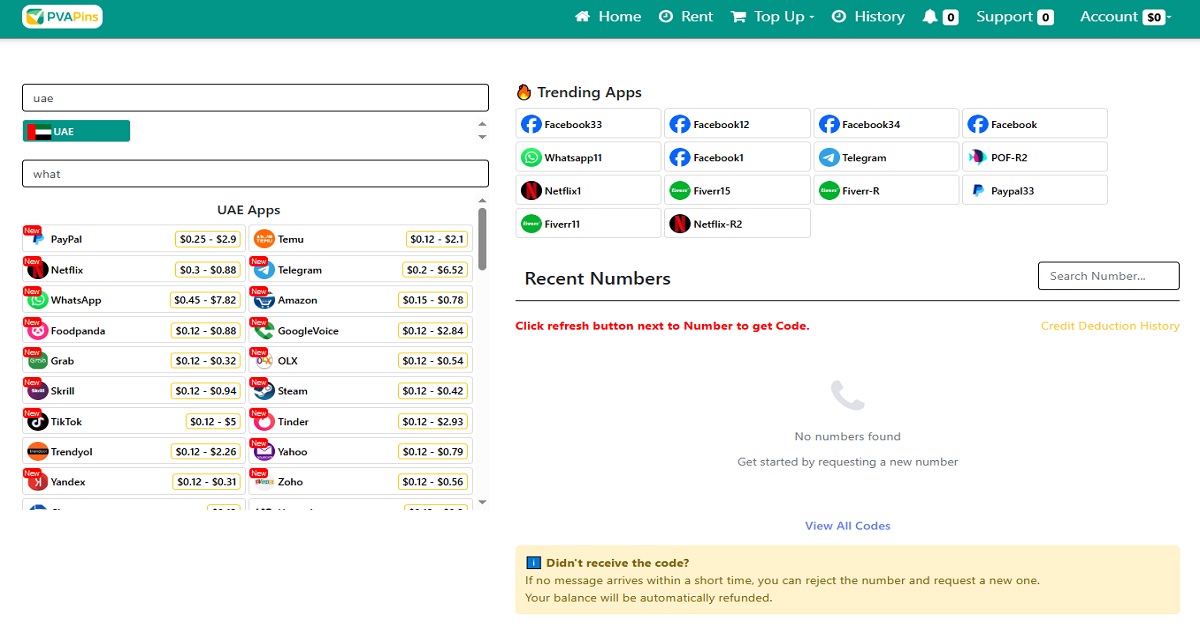
Task: Focus the app search field containing what
Action: pyautogui.click(x=255, y=174)
